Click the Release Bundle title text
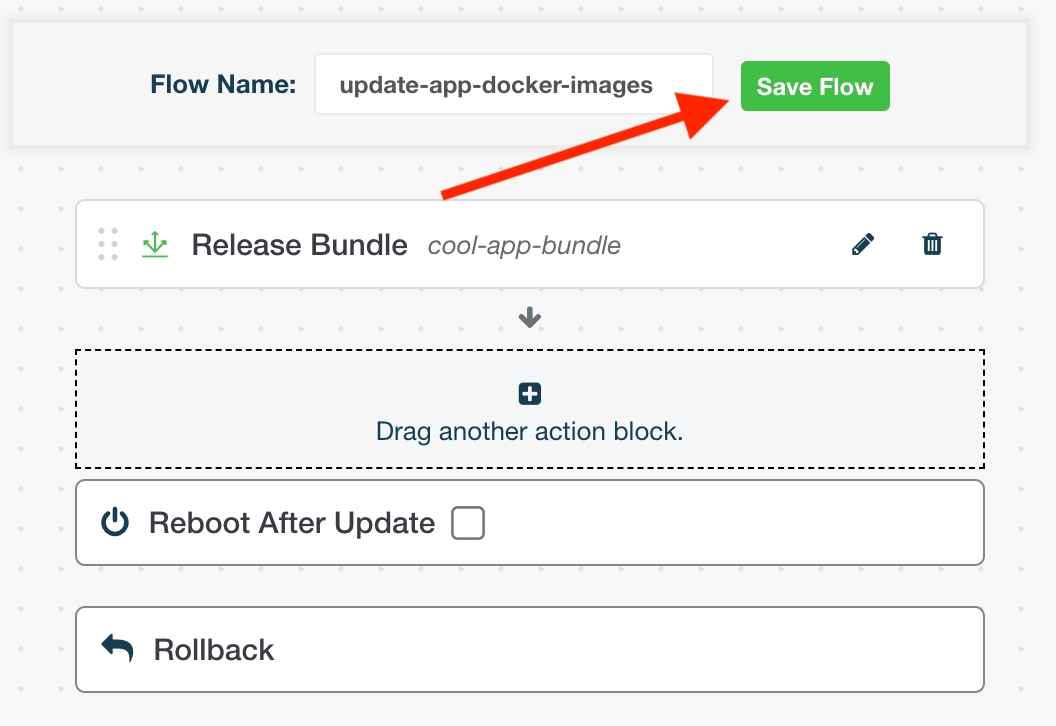The height and width of the screenshot is (726, 1056). [299, 245]
